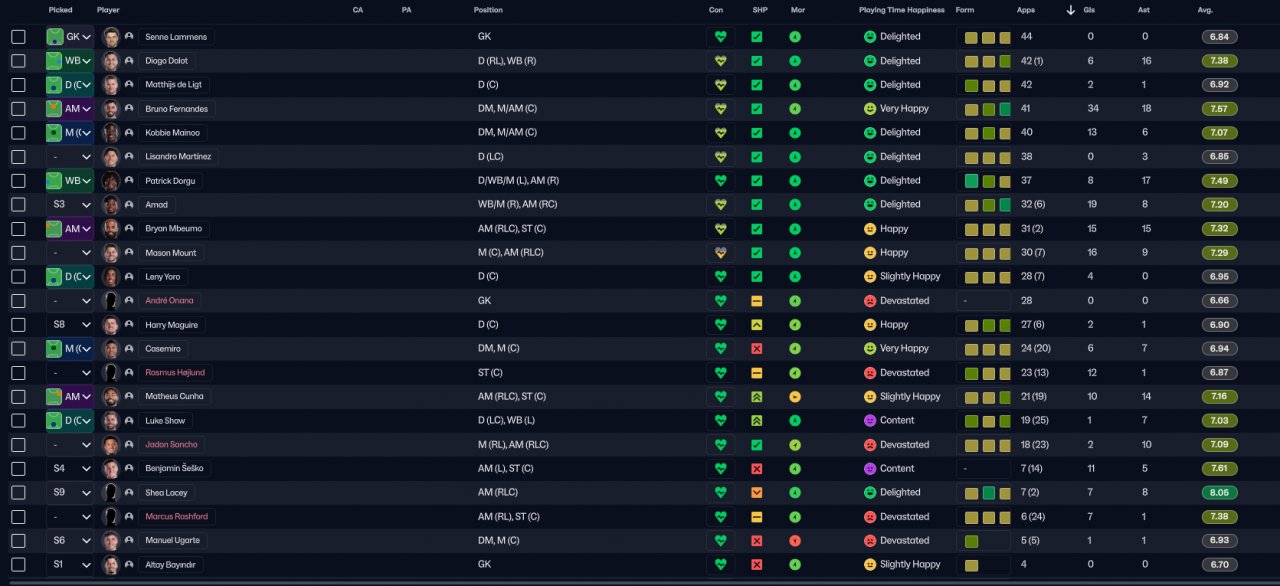Click Benjamin Šeško's 7.61 average rating badge
The width and height of the screenshot is (1280, 586).
point(1220,469)
